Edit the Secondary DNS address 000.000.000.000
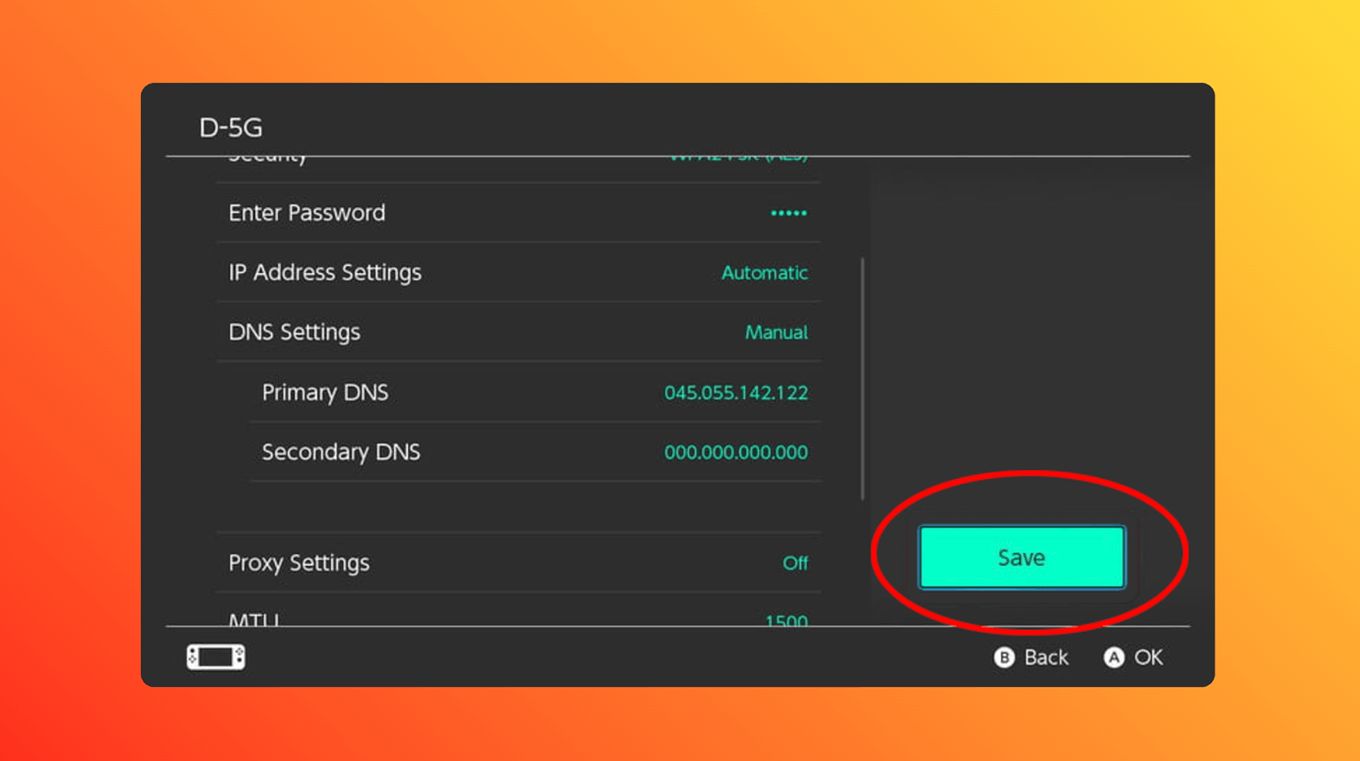The width and height of the screenshot is (1360, 761). (735, 452)
